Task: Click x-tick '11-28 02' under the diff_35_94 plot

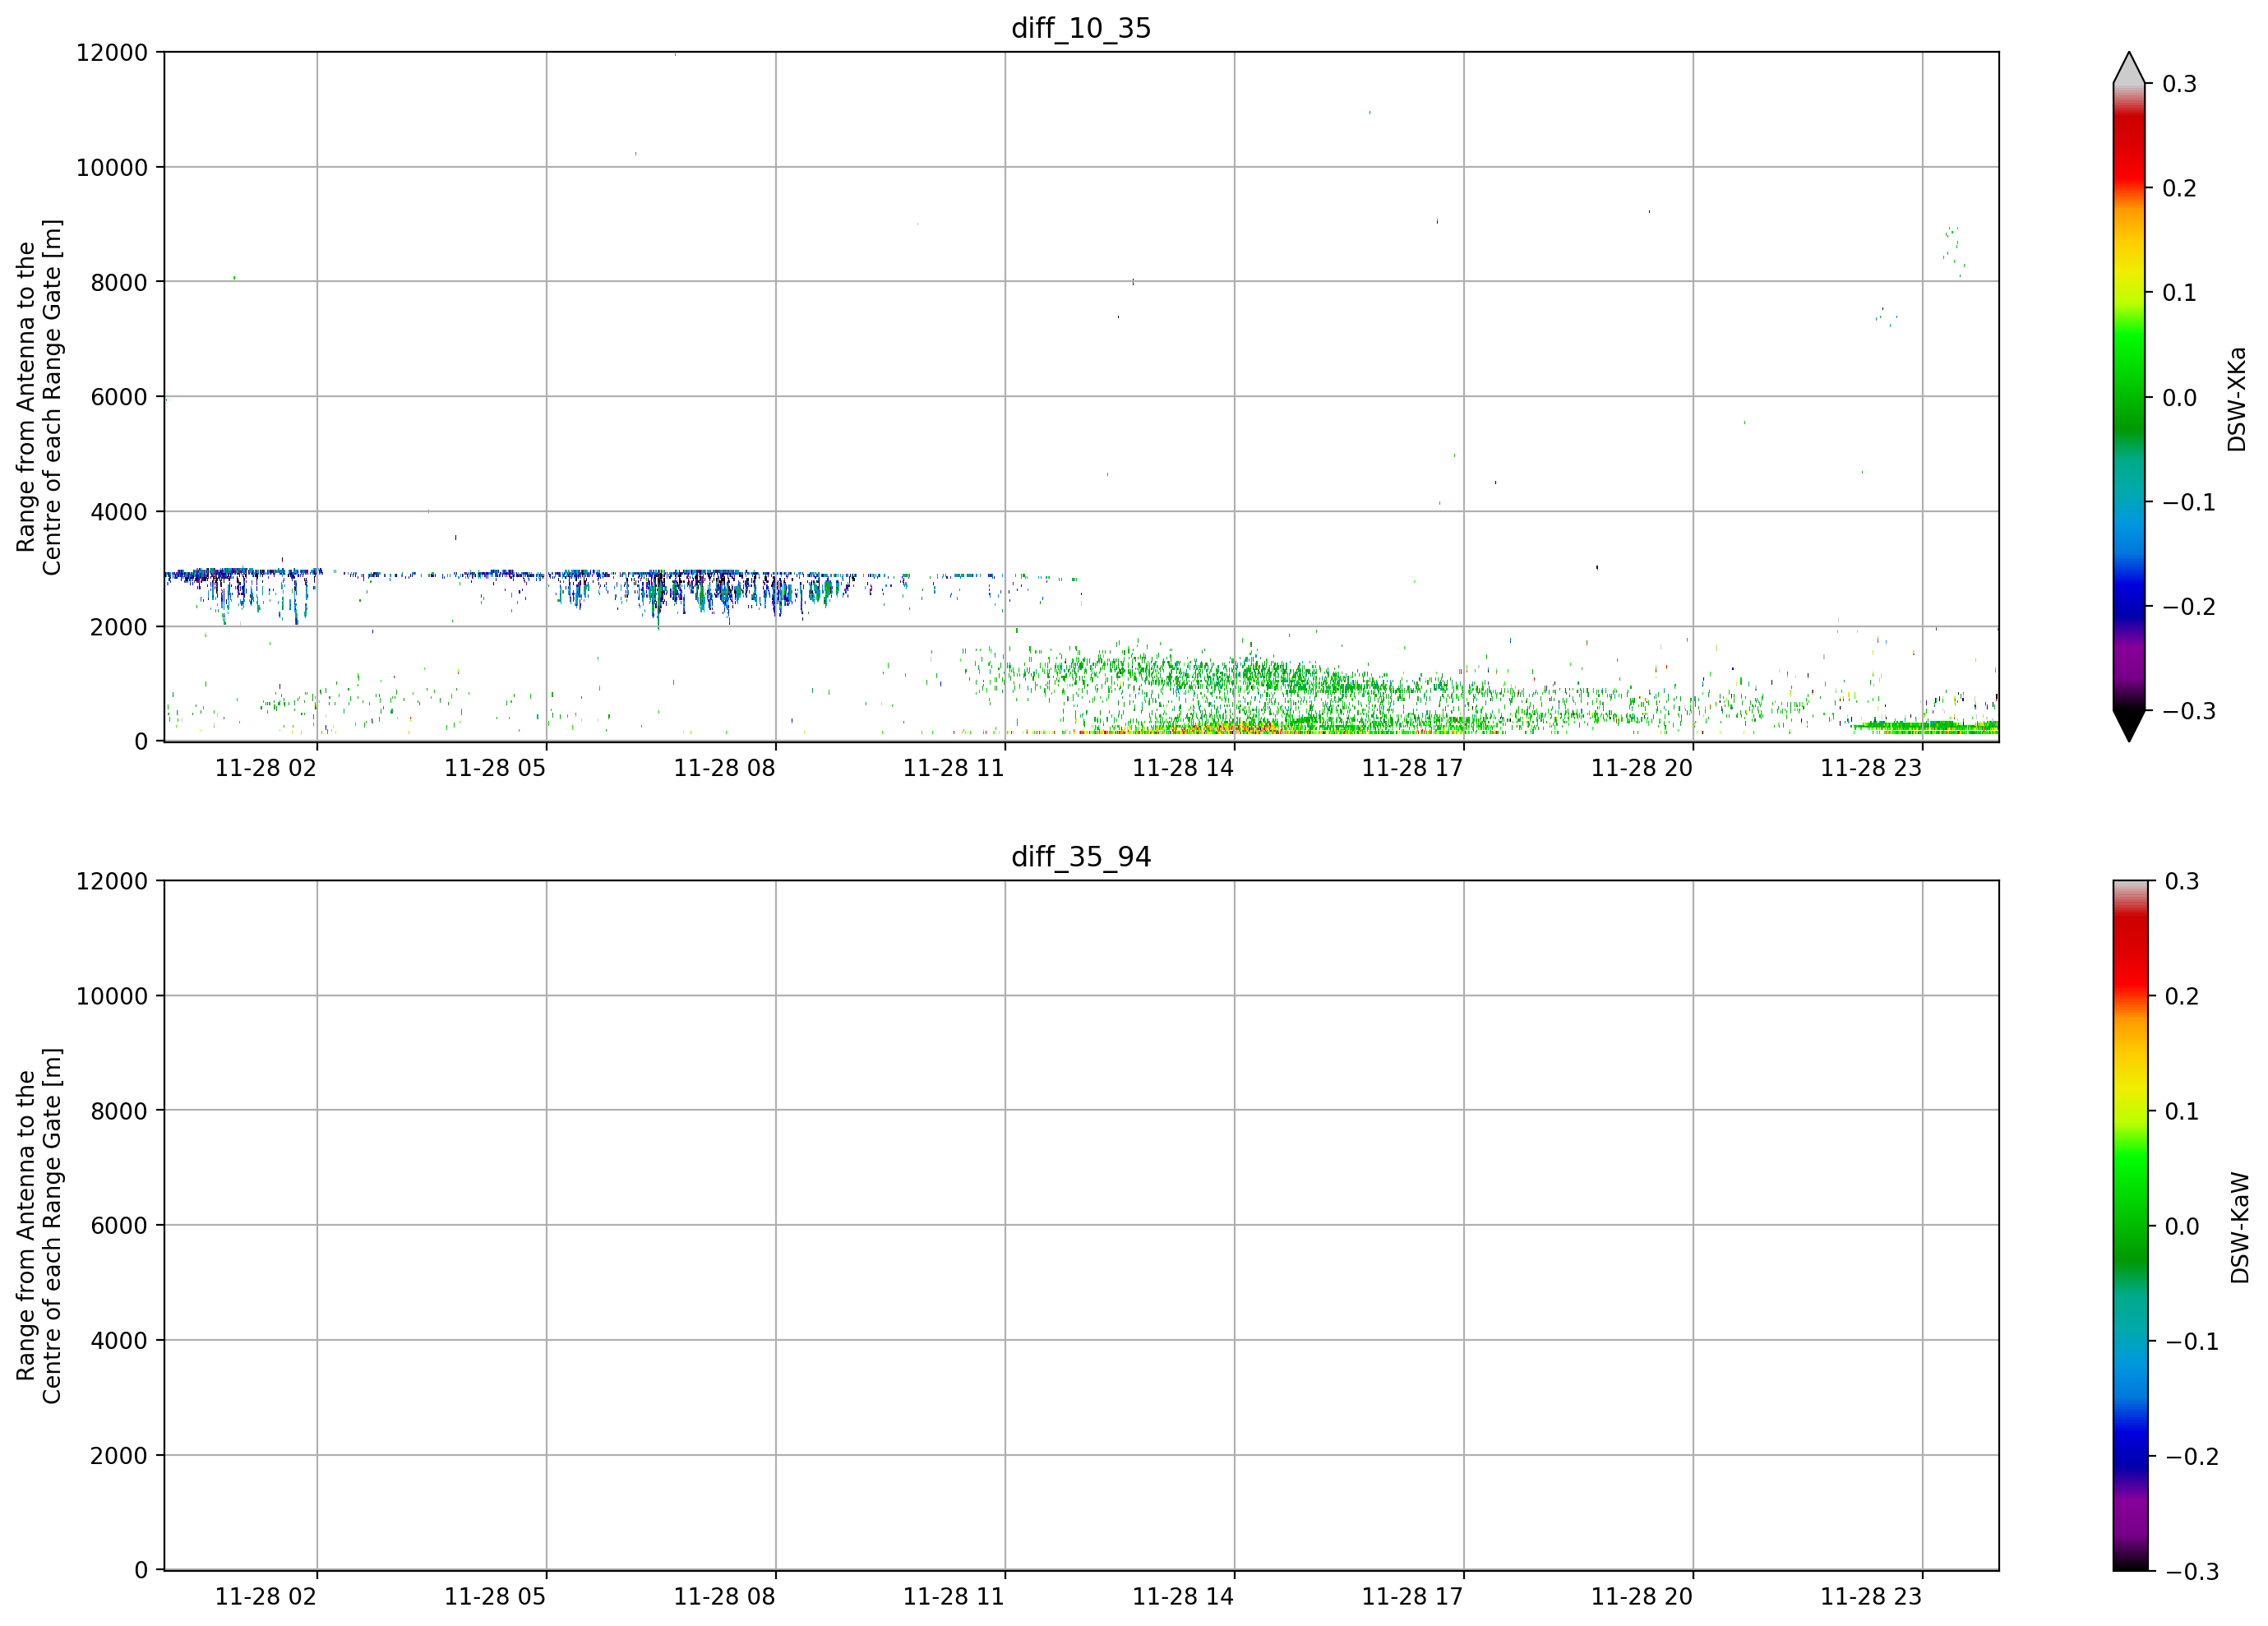Action: 266,1597
